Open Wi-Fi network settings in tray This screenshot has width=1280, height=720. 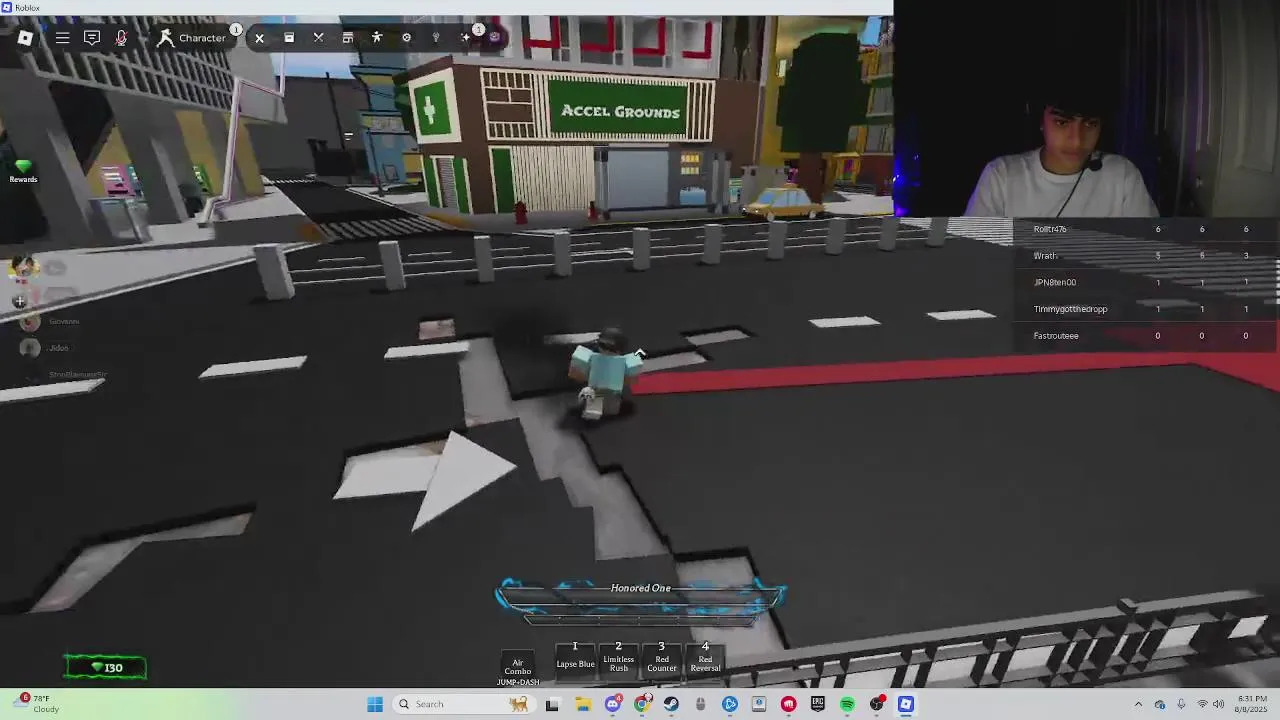(1202, 704)
